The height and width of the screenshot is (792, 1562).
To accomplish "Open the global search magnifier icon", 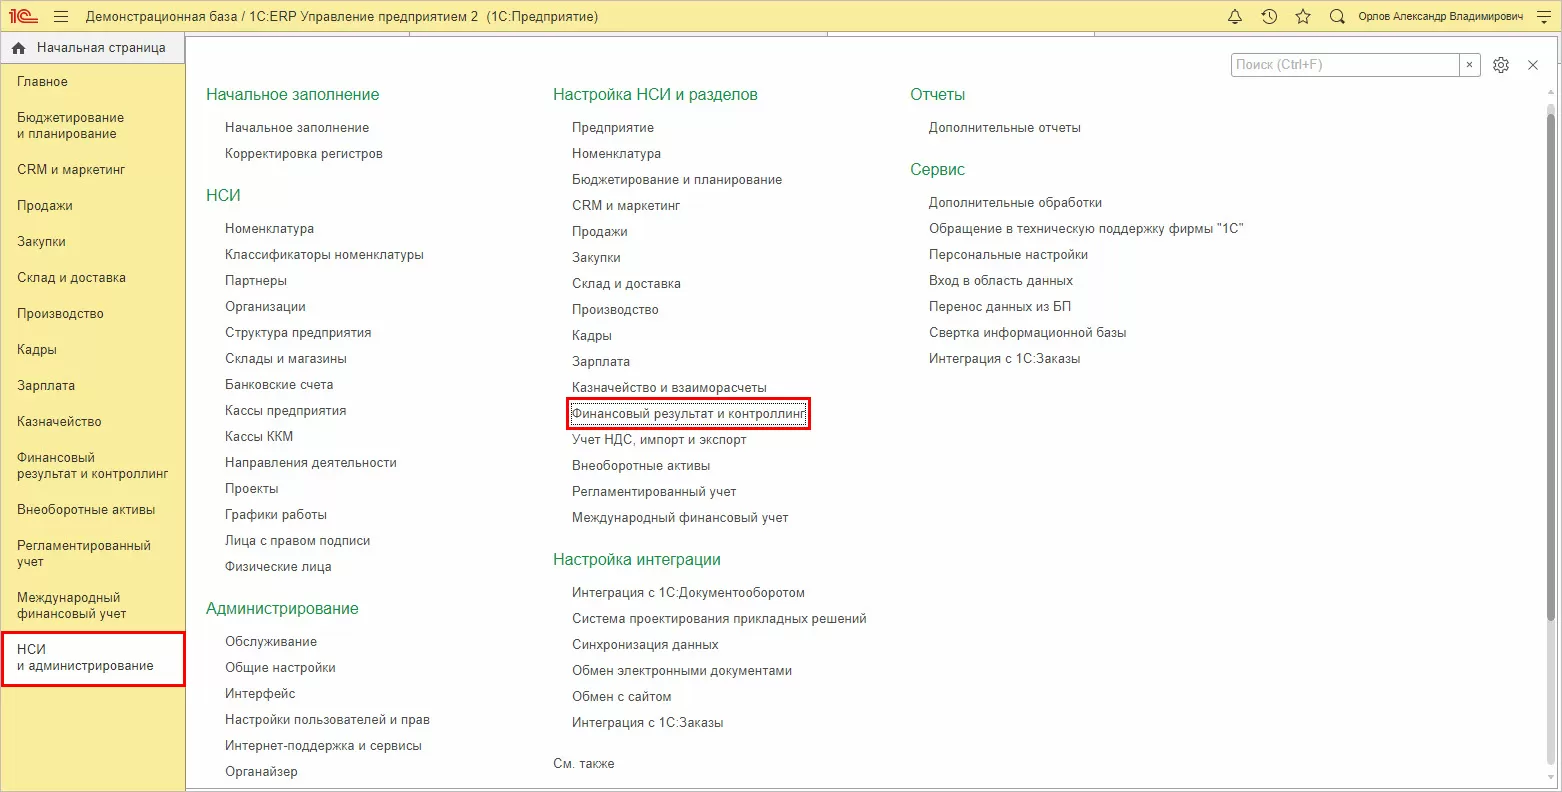I will [x=1337, y=17].
